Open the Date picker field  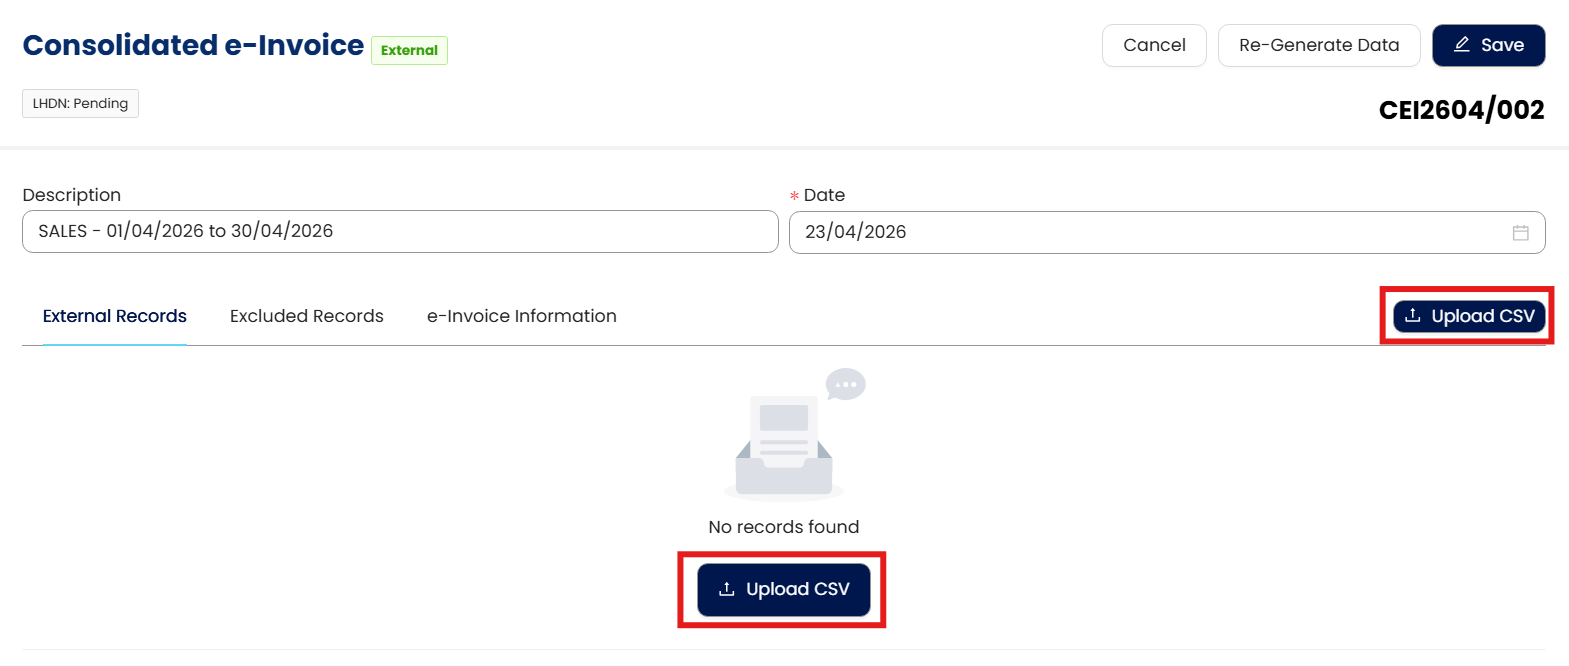tap(1150, 232)
